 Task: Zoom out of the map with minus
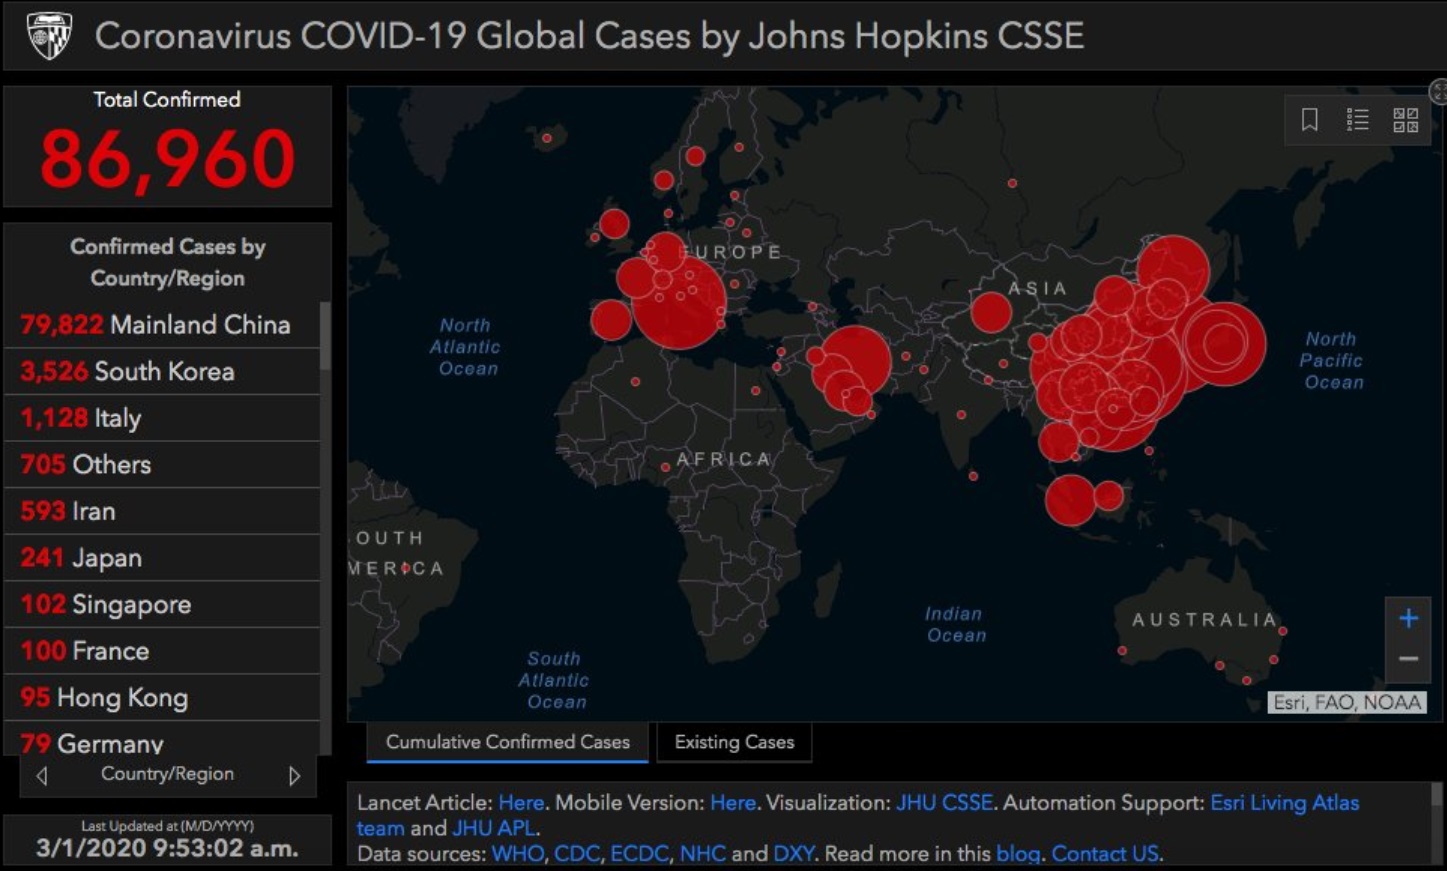1408,659
